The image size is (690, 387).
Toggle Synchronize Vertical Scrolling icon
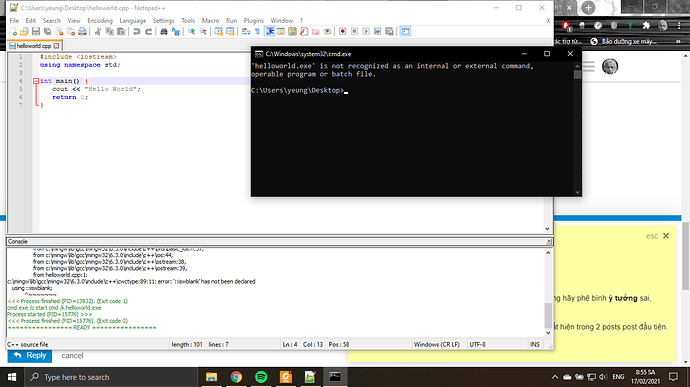[219, 32]
